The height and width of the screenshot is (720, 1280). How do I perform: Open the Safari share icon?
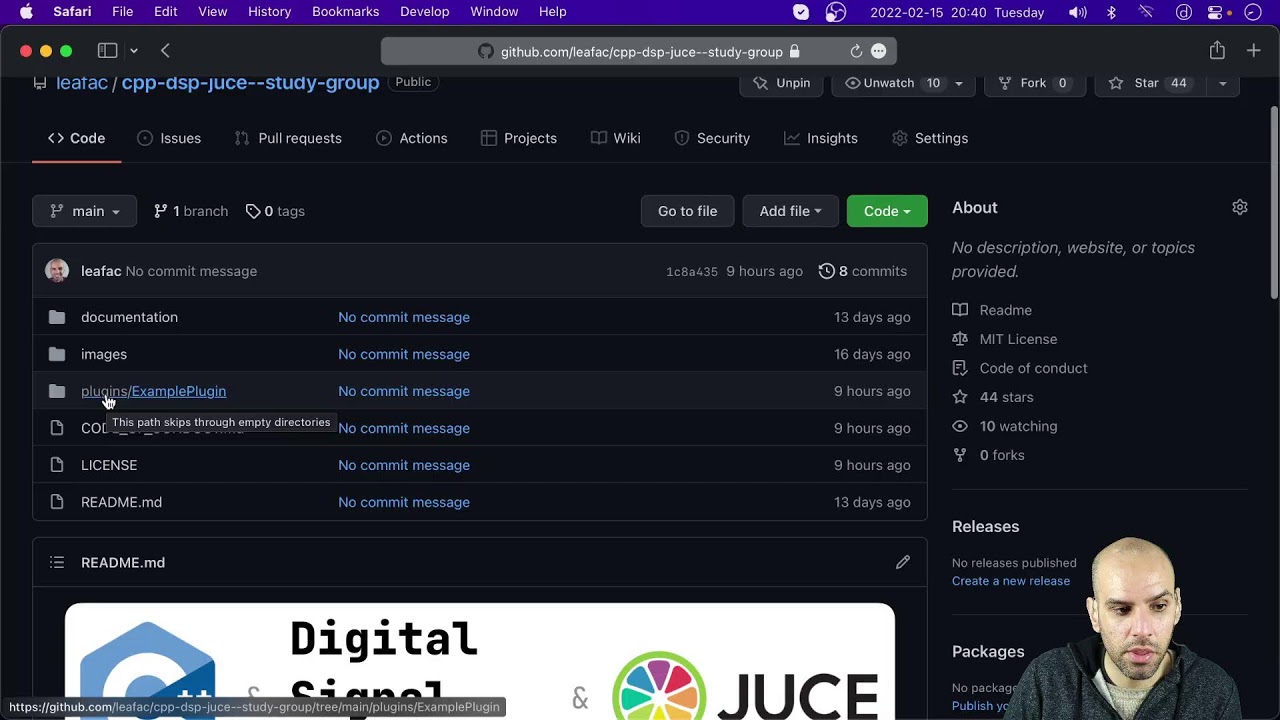coord(1217,50)
